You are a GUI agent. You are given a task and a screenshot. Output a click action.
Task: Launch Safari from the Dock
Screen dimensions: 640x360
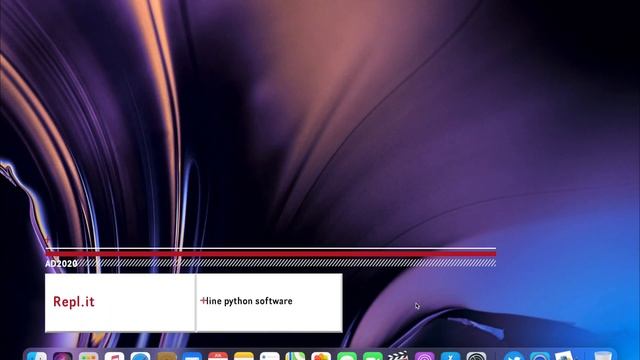pyautogui.click(x=140, y=356)
